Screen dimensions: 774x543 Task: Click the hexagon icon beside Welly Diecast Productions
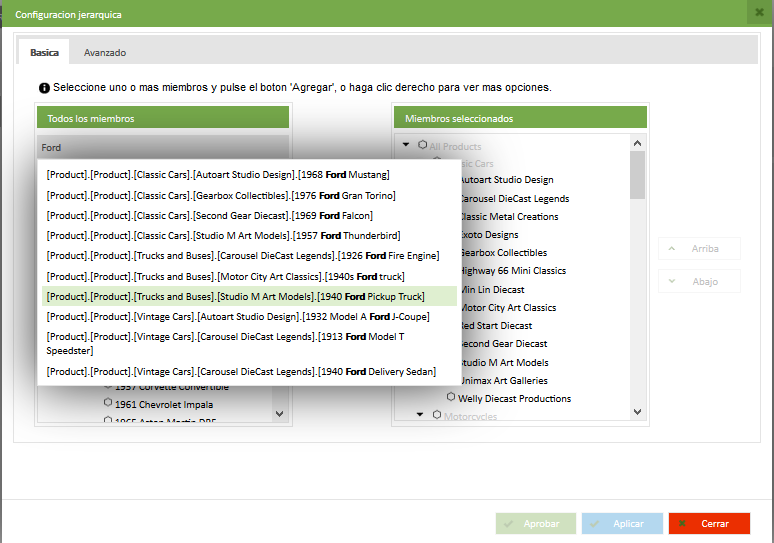[x=450, y=398]
